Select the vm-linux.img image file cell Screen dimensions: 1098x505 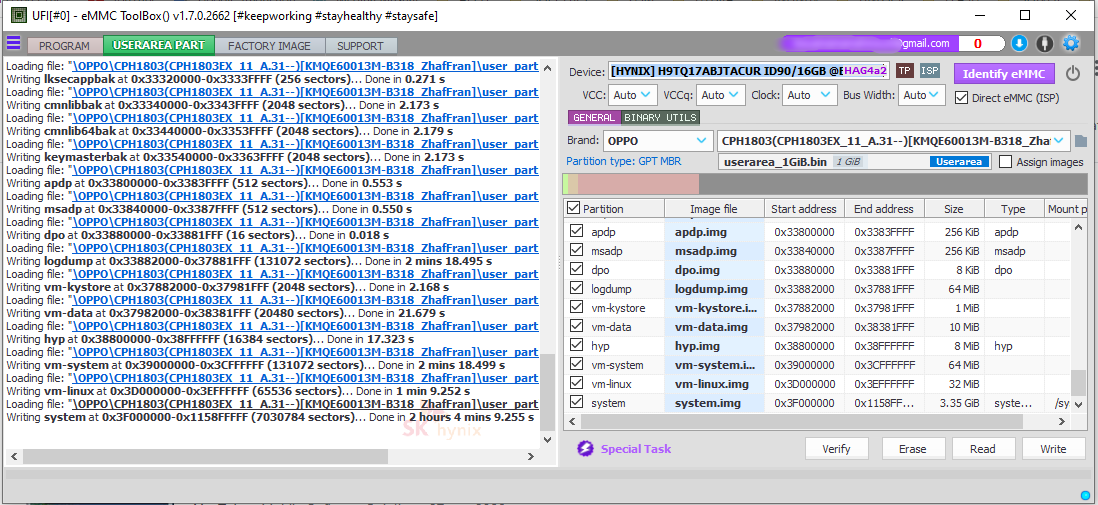click(x=714, y=384)
